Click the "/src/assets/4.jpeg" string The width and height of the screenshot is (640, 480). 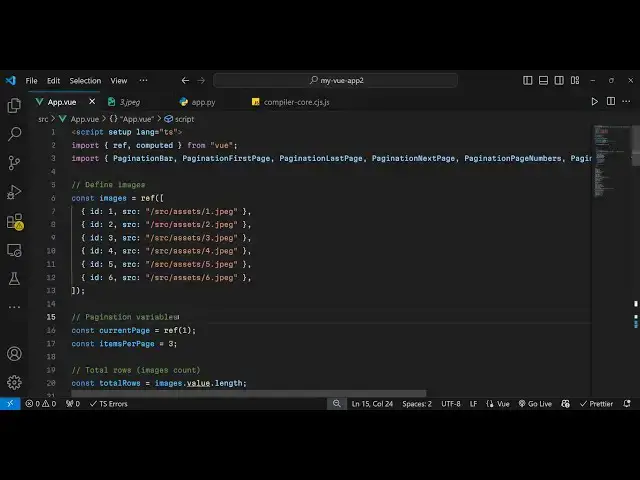(x=191, y=251)
